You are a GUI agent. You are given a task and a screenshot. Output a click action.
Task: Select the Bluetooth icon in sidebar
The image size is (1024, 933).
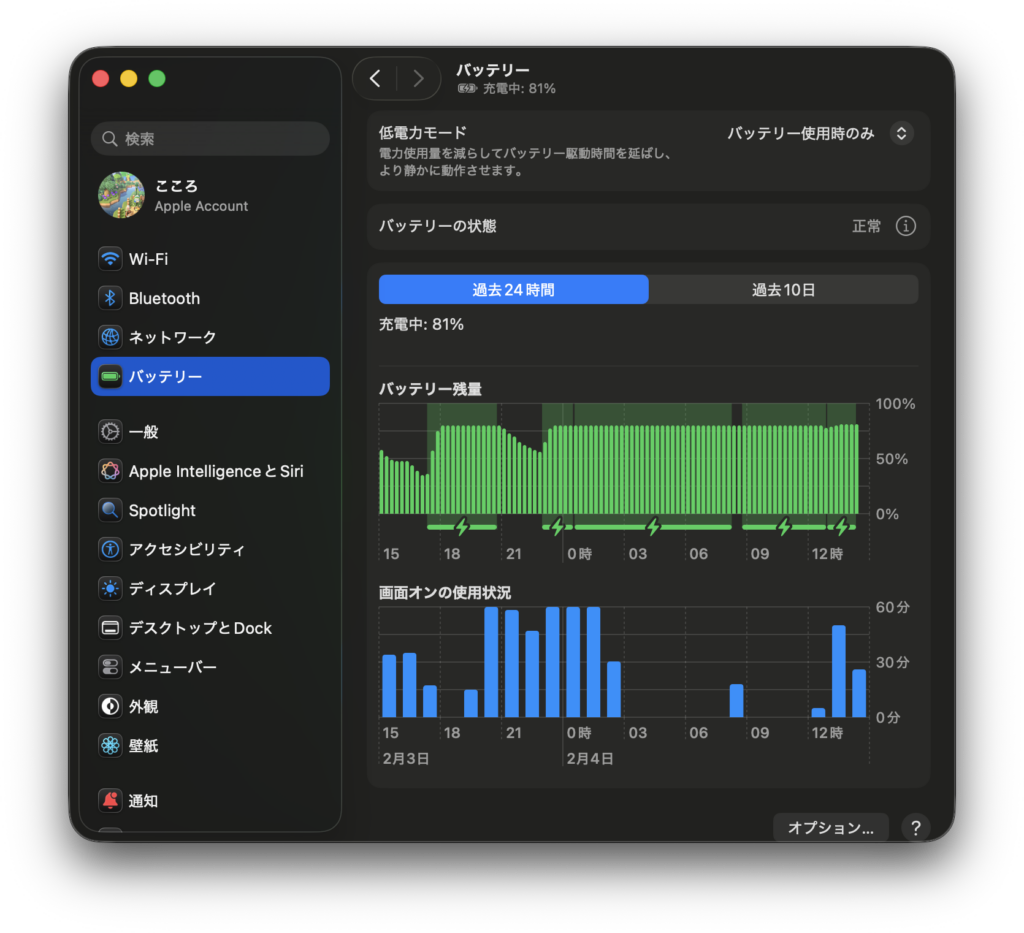pos(110,298)
